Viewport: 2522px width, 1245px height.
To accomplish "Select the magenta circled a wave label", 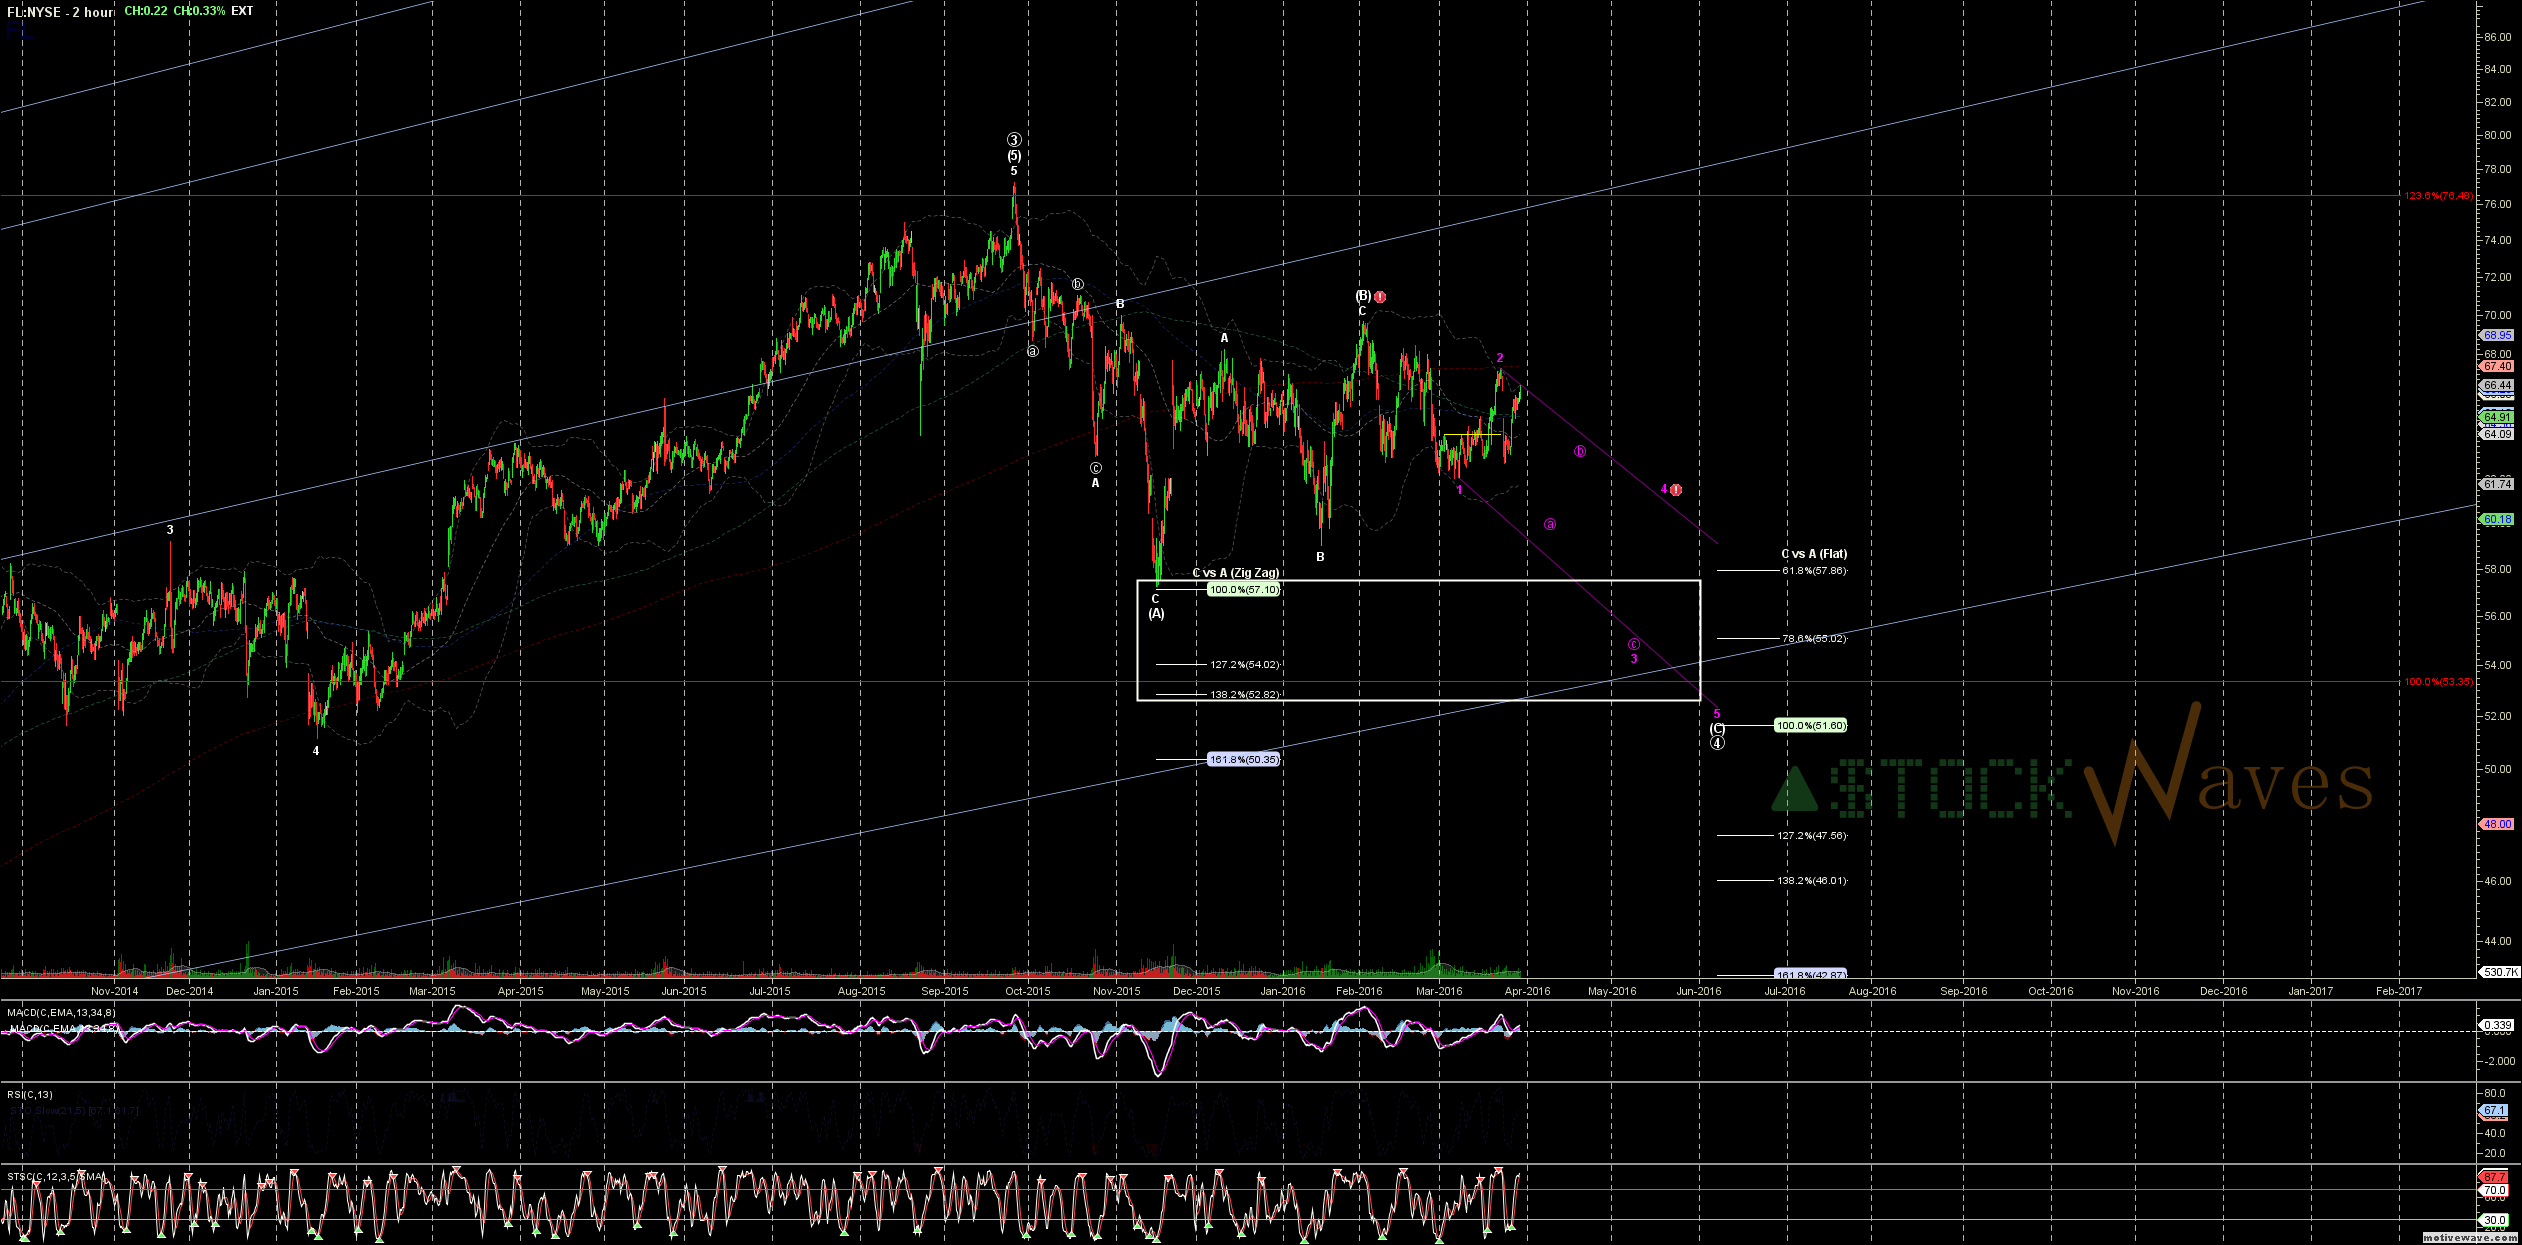I will 1550,524.
